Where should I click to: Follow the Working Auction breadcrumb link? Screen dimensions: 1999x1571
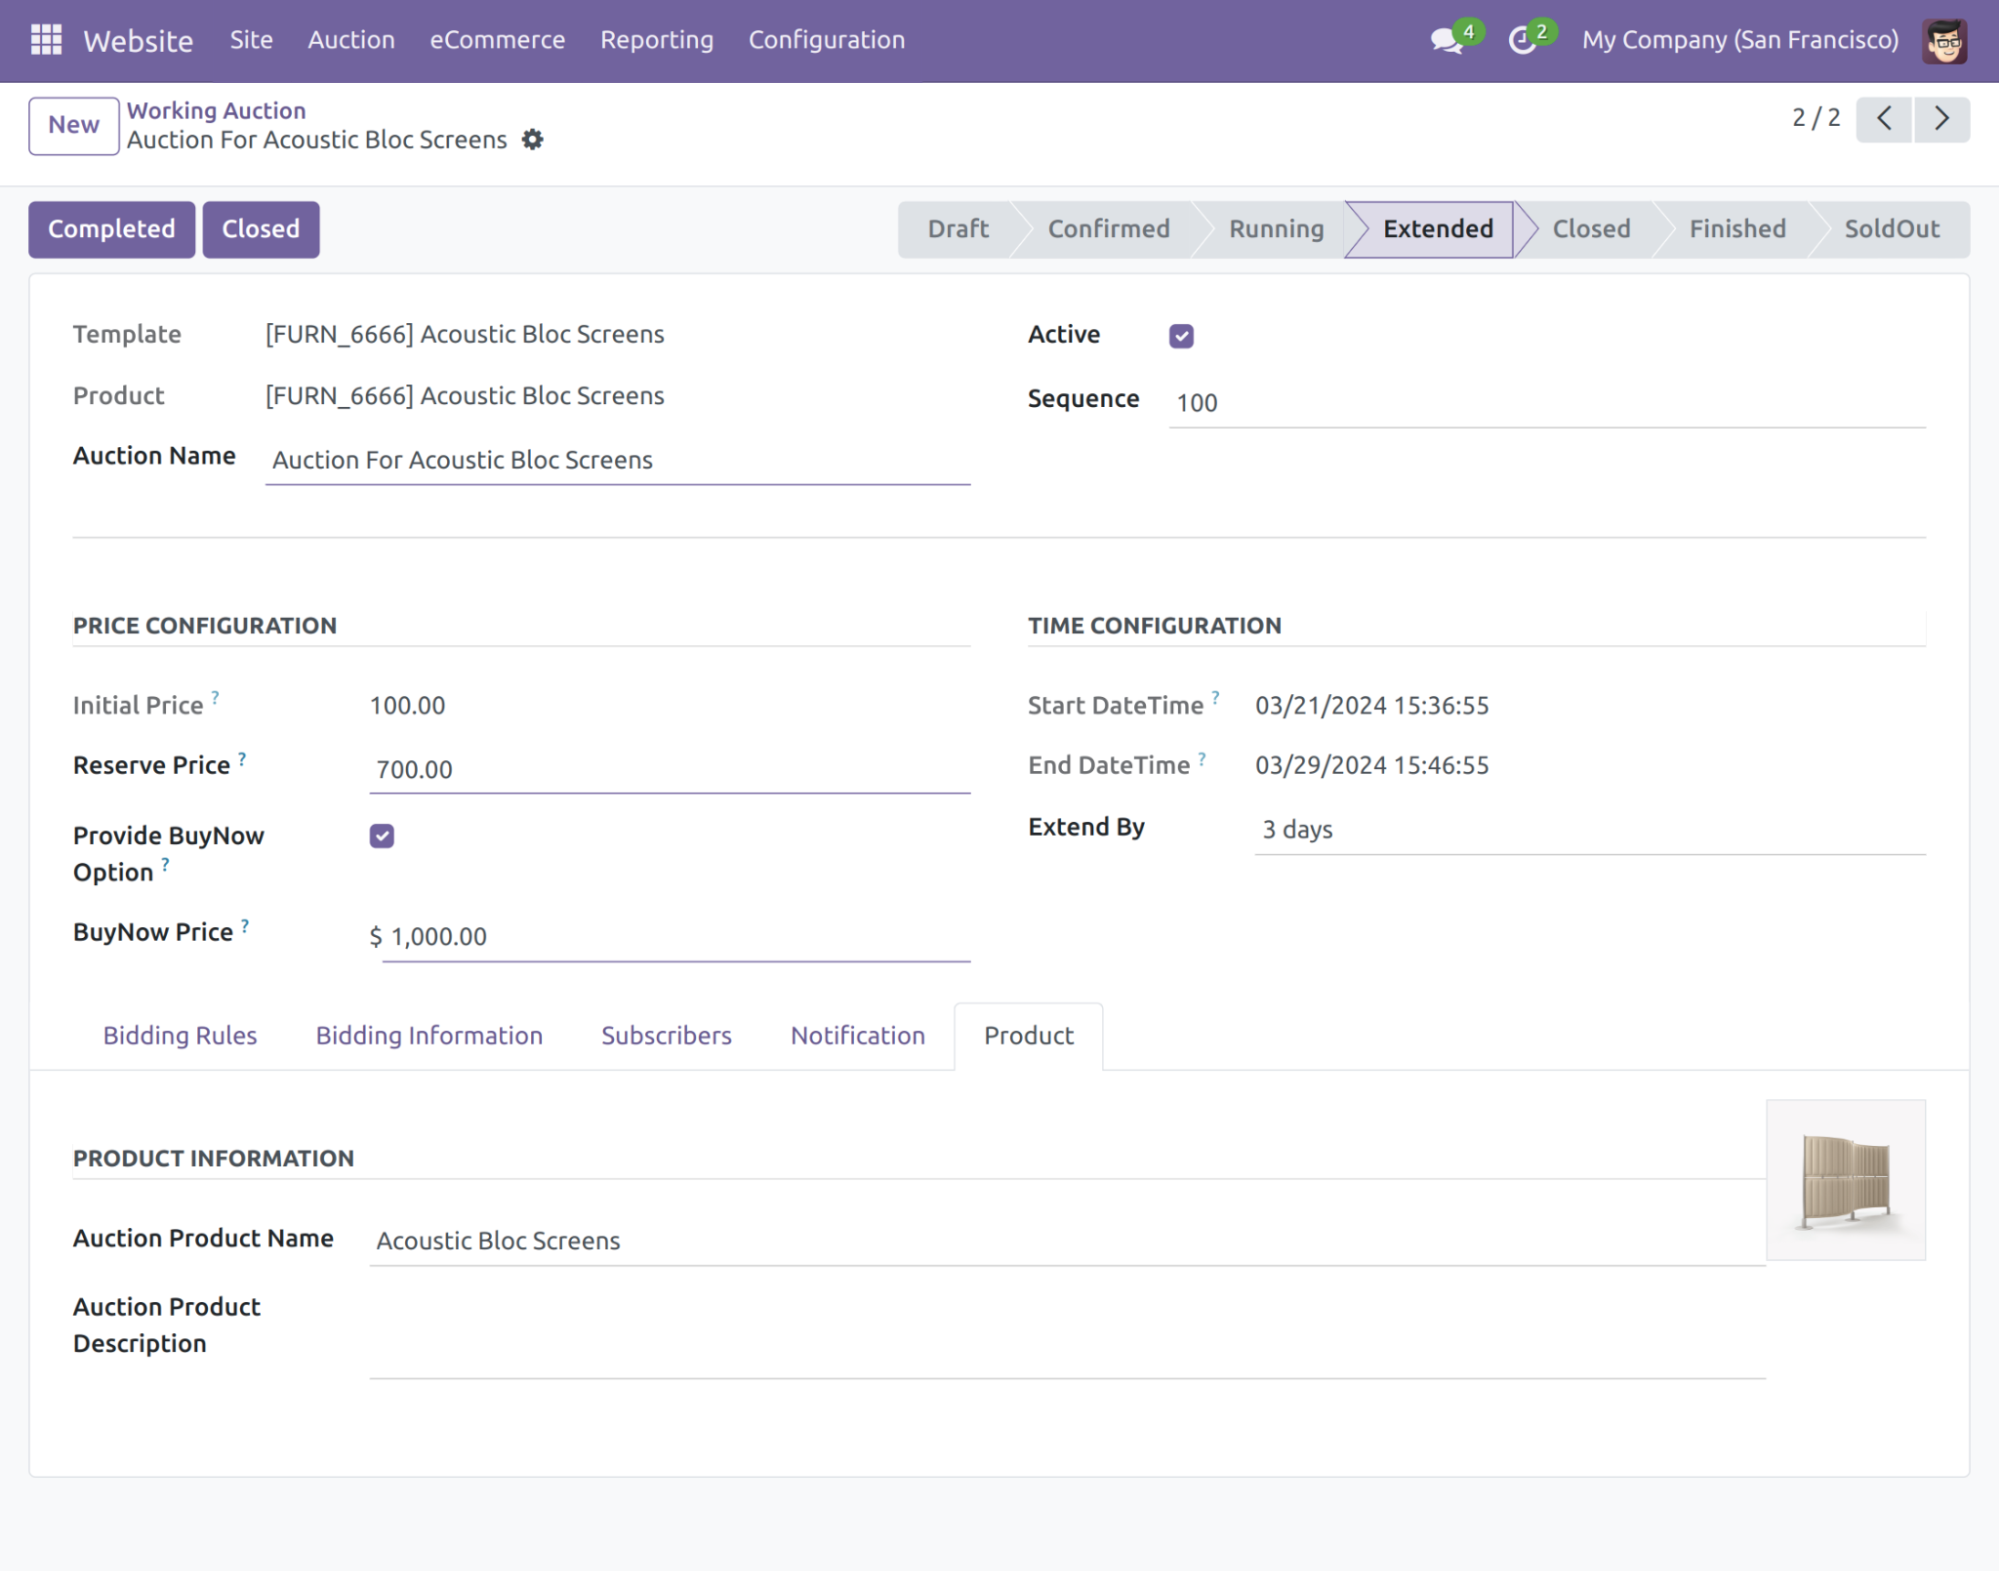pos(216,110)
